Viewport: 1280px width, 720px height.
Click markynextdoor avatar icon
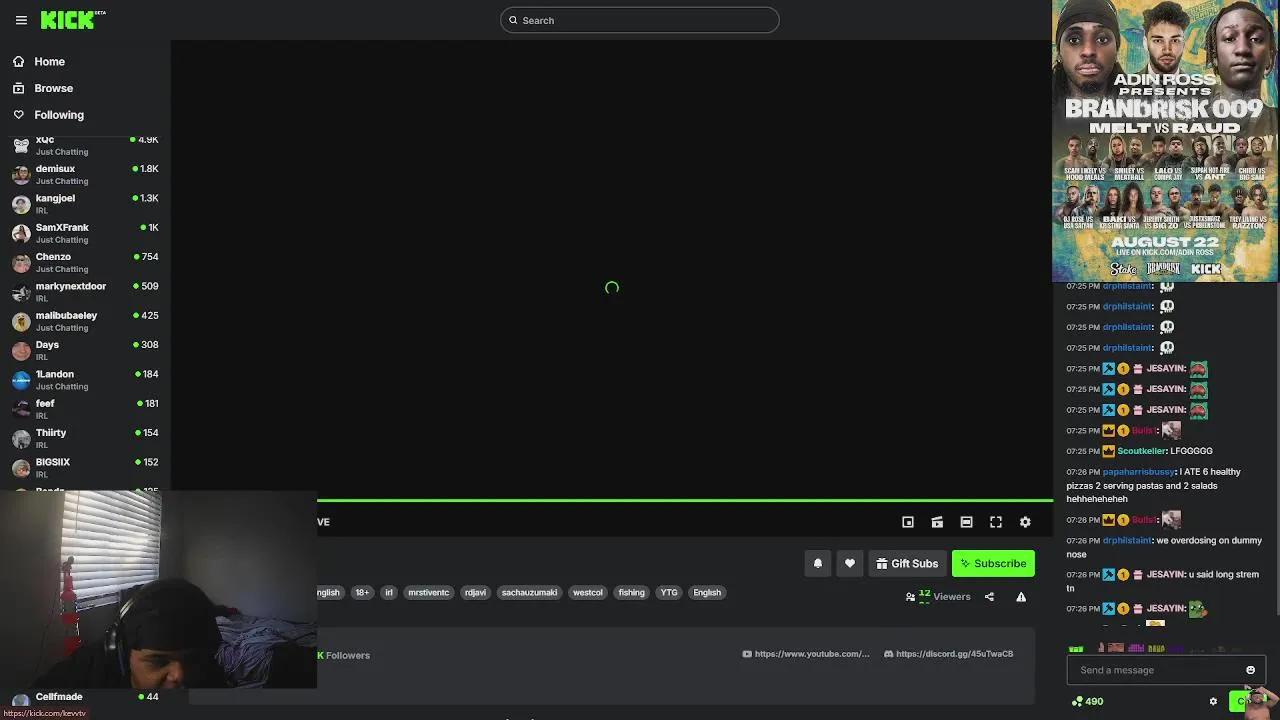(x=21, y=292)
